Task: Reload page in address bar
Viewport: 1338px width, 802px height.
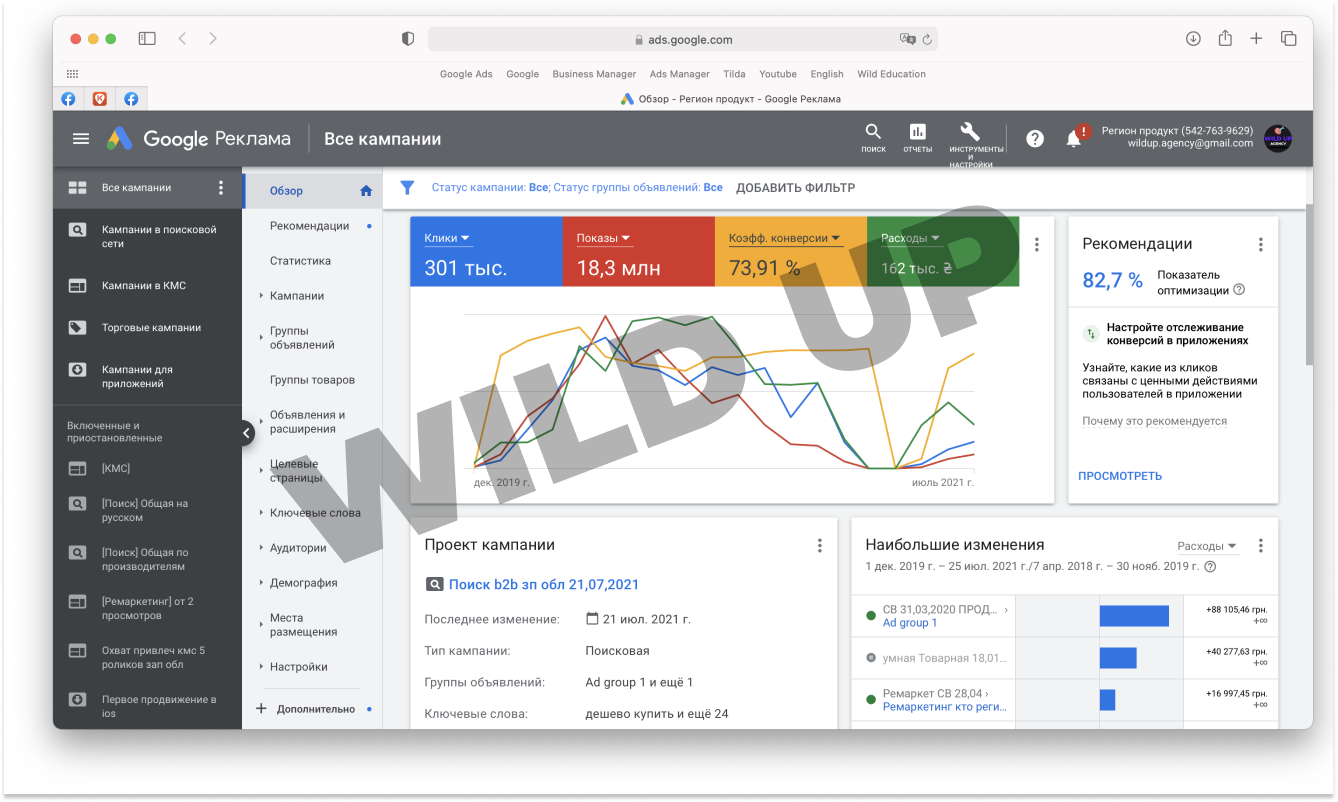Action: pos(927,40)
